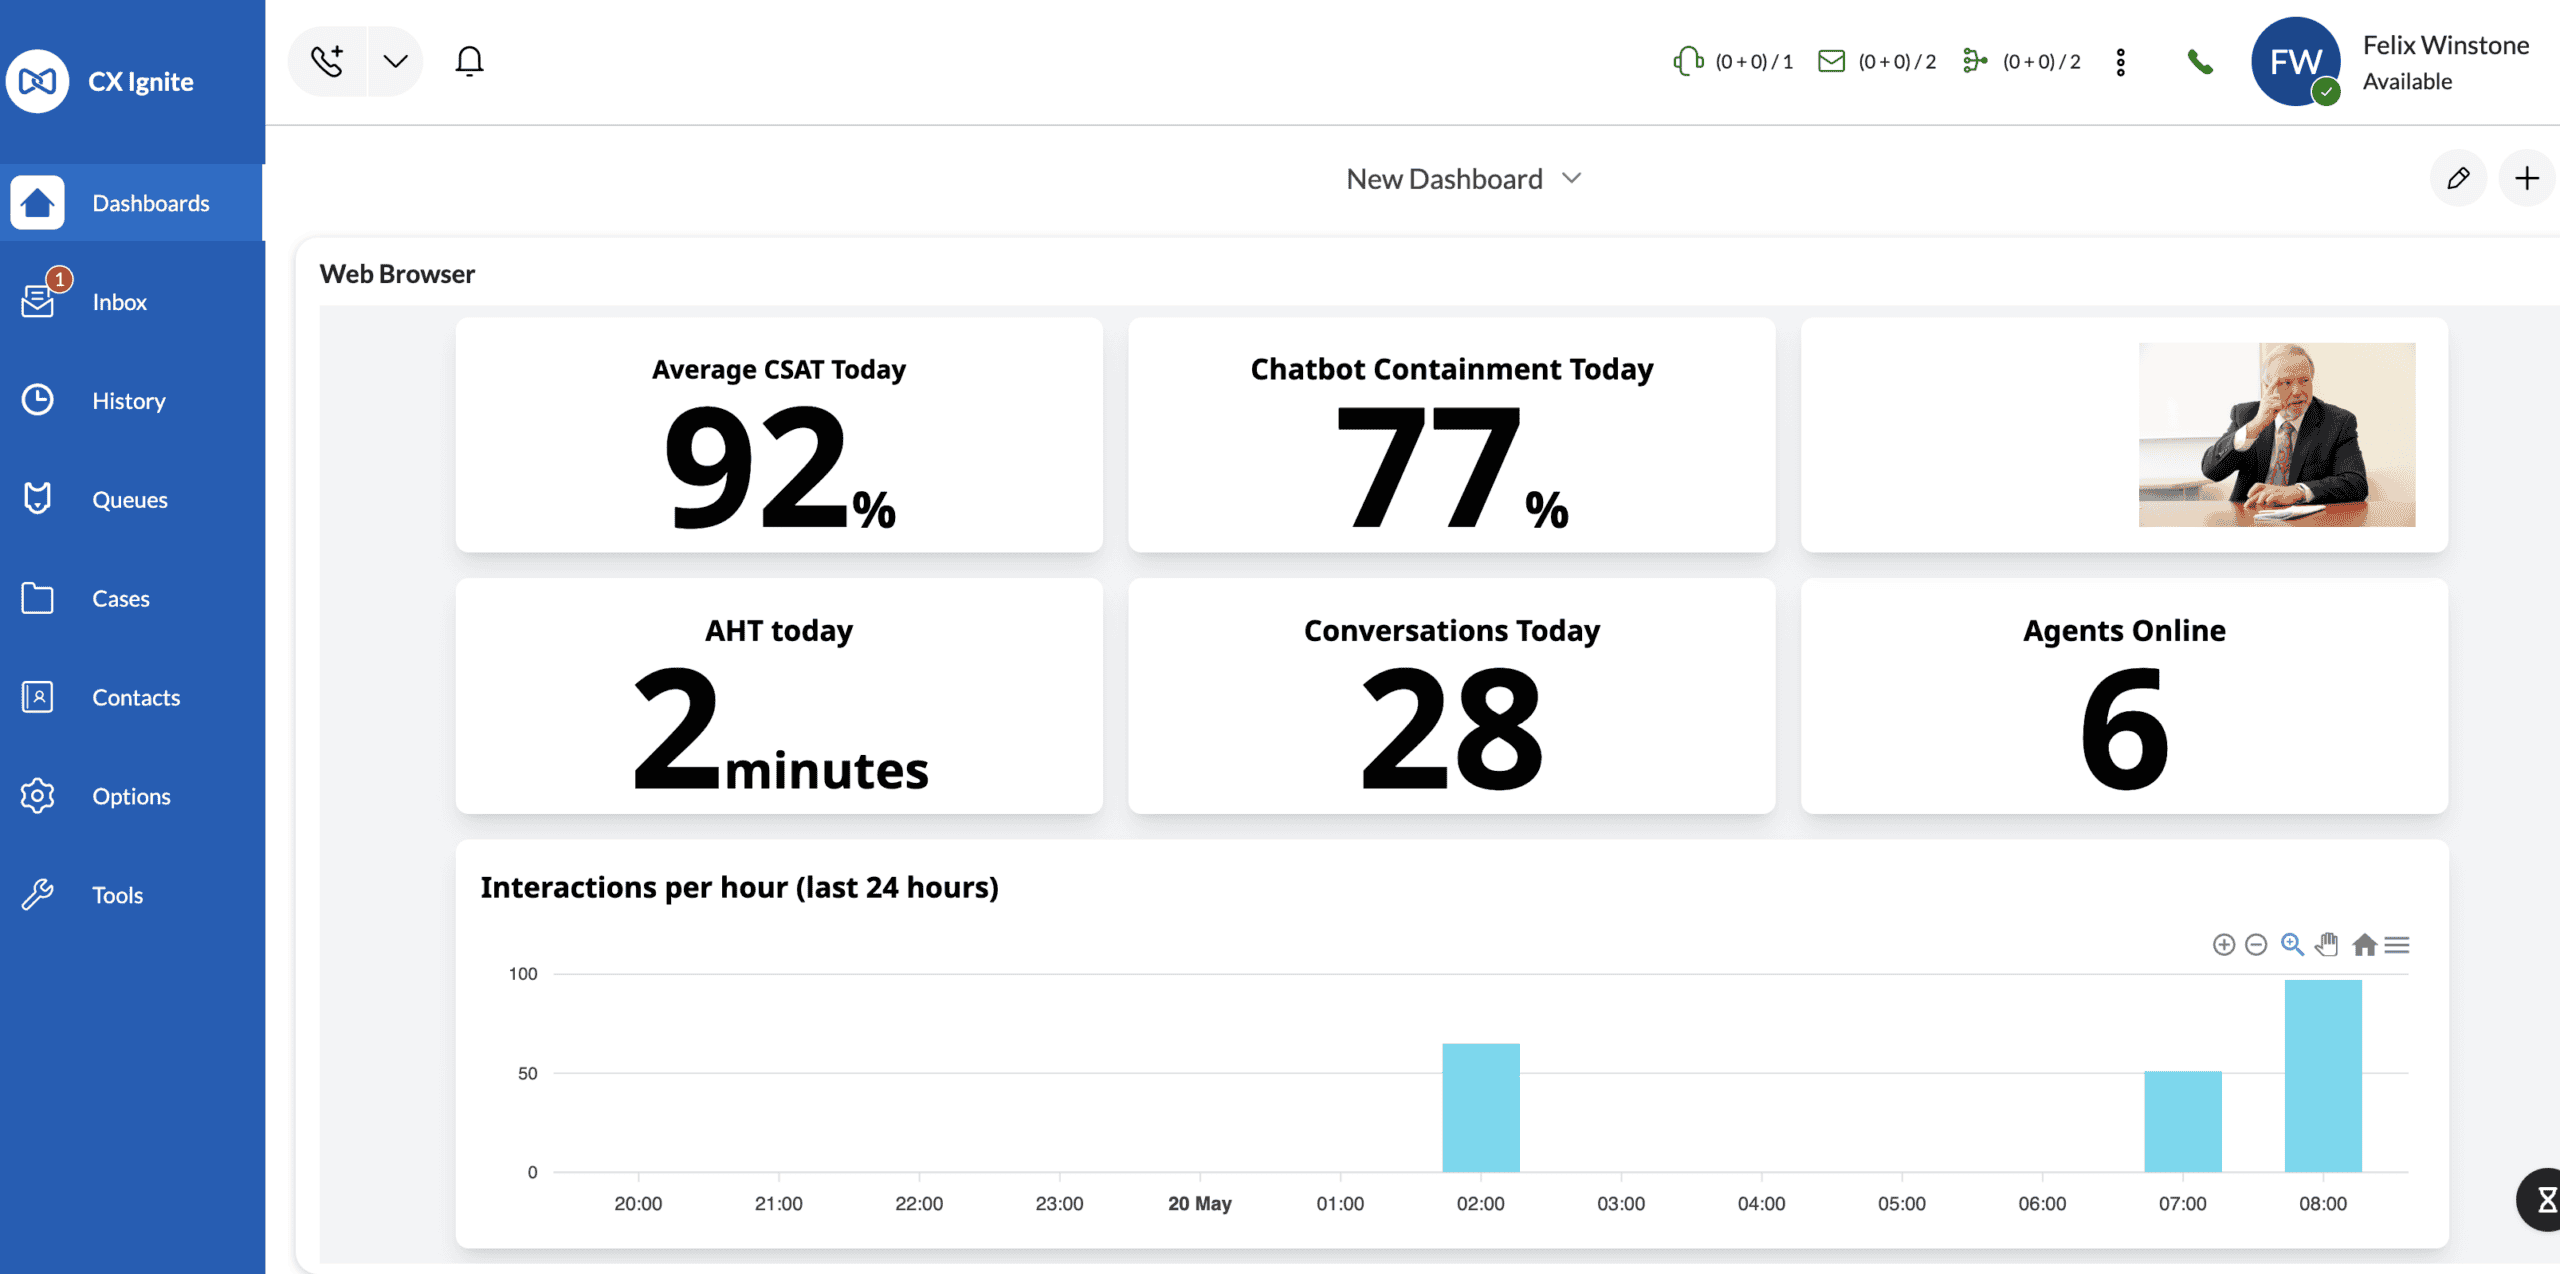Click the hourglass icon at bottom right
Image resolution: width=2560 pixels, height=1274 pixels.
[2545, 1199]
